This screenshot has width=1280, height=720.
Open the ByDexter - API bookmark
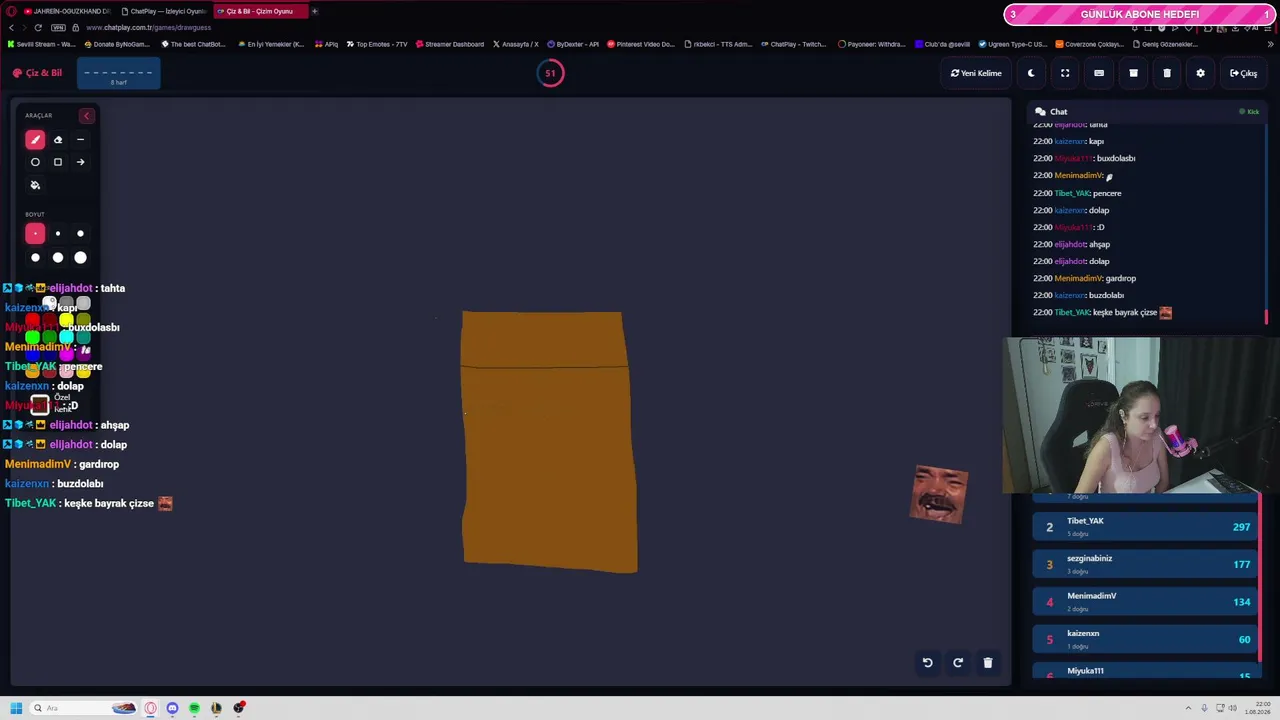(x=573, y=44)
